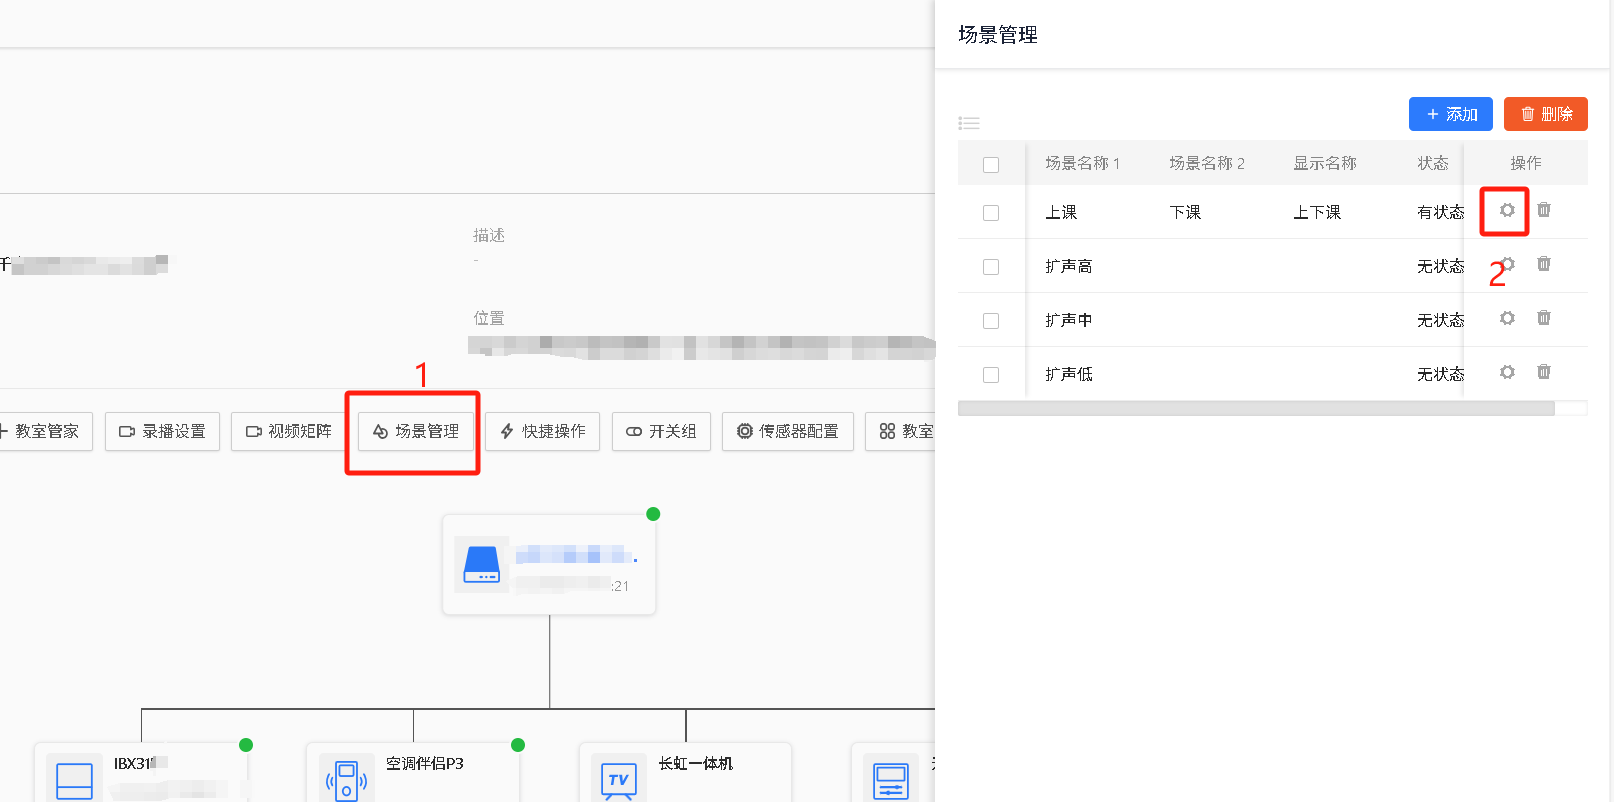Open 传感器配置 tab
The image size is (1614, 802).
[788, 431]
